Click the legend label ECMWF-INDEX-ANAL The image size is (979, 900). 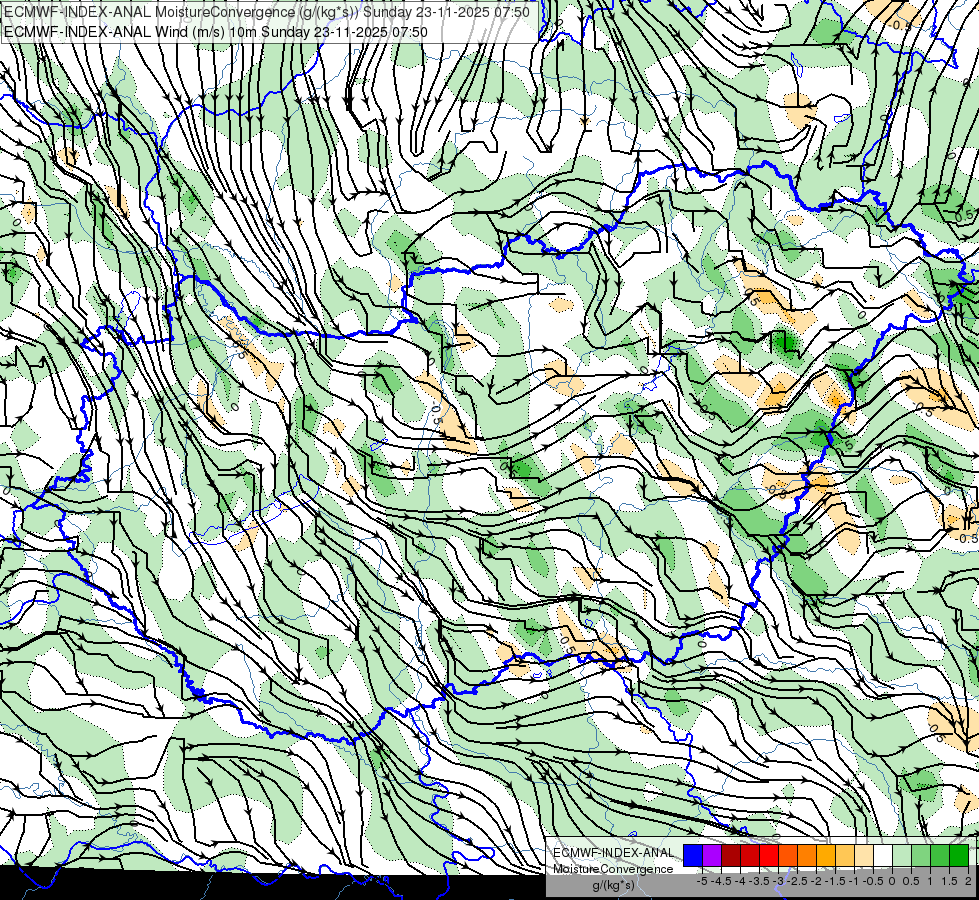(614, 853)
